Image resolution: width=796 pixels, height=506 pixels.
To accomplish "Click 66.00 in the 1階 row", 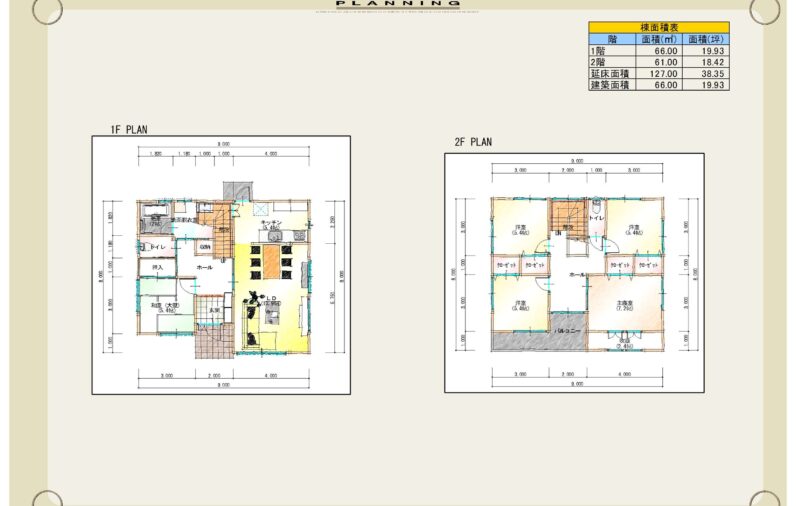I will coord(666,51).
